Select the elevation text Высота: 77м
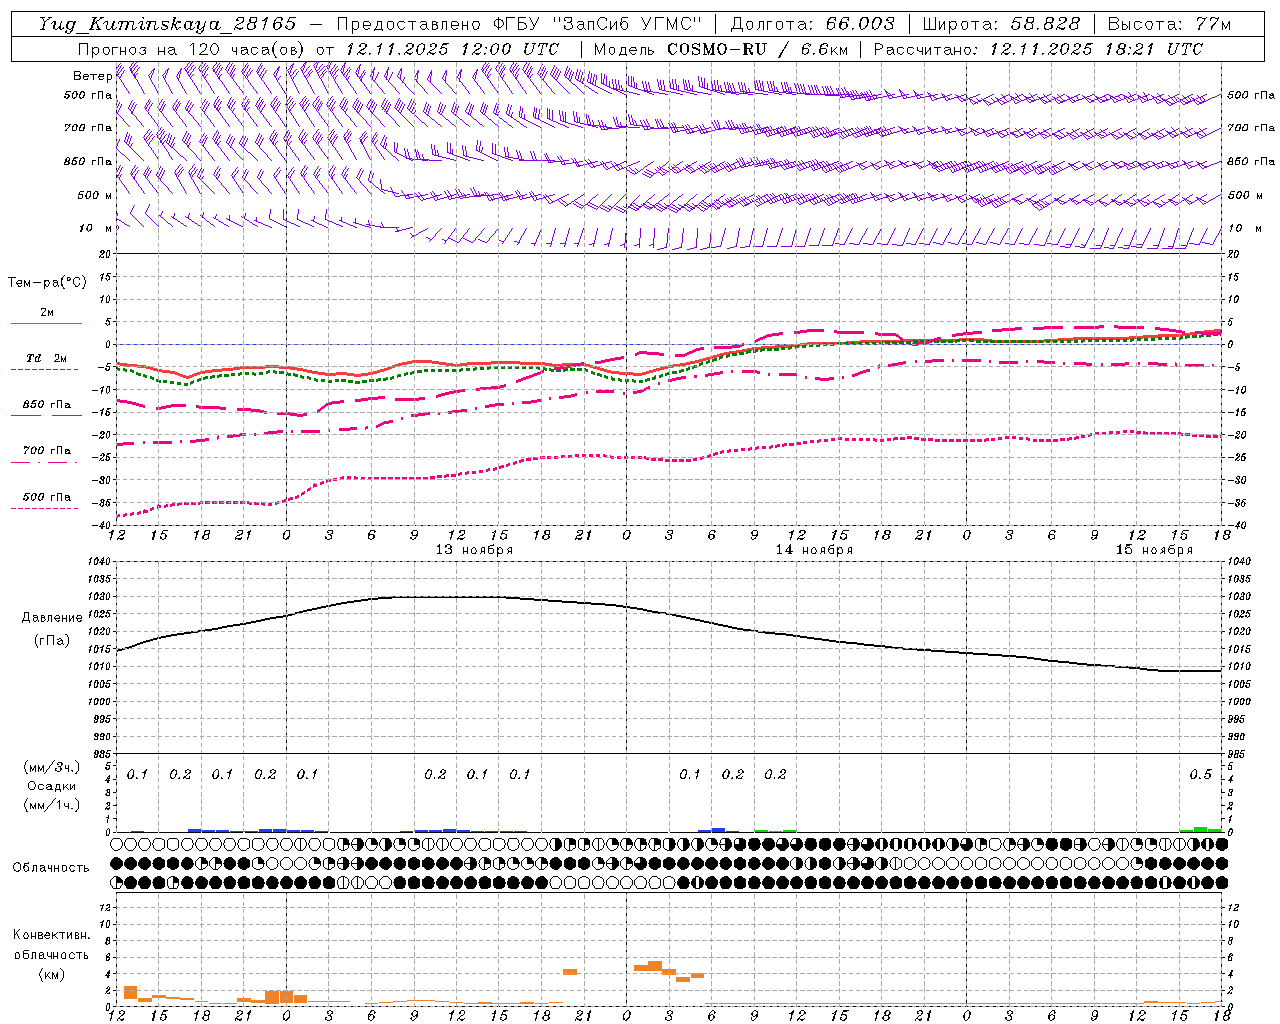Viewport: 1280px width, 1024px height. point(1169,24)
